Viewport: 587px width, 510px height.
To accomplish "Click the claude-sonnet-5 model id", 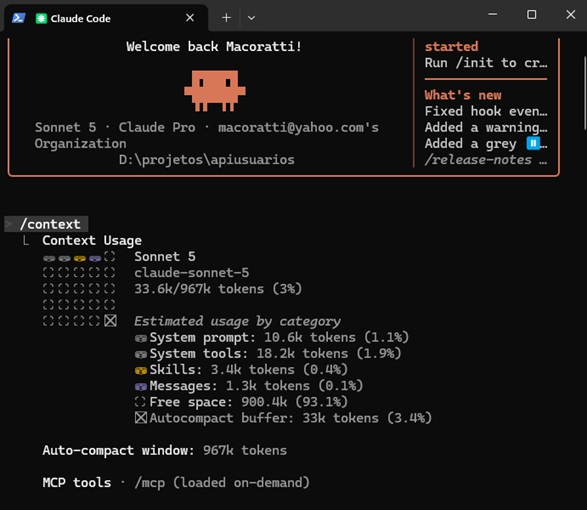I will (x=191, y=273).
